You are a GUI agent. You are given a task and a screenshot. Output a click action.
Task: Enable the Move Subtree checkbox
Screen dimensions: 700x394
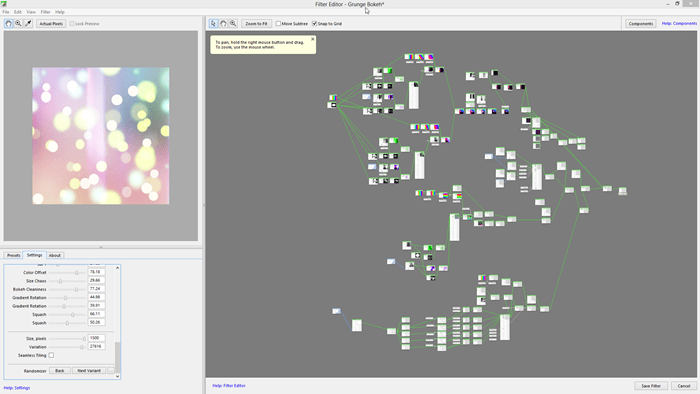coord(278,24)
